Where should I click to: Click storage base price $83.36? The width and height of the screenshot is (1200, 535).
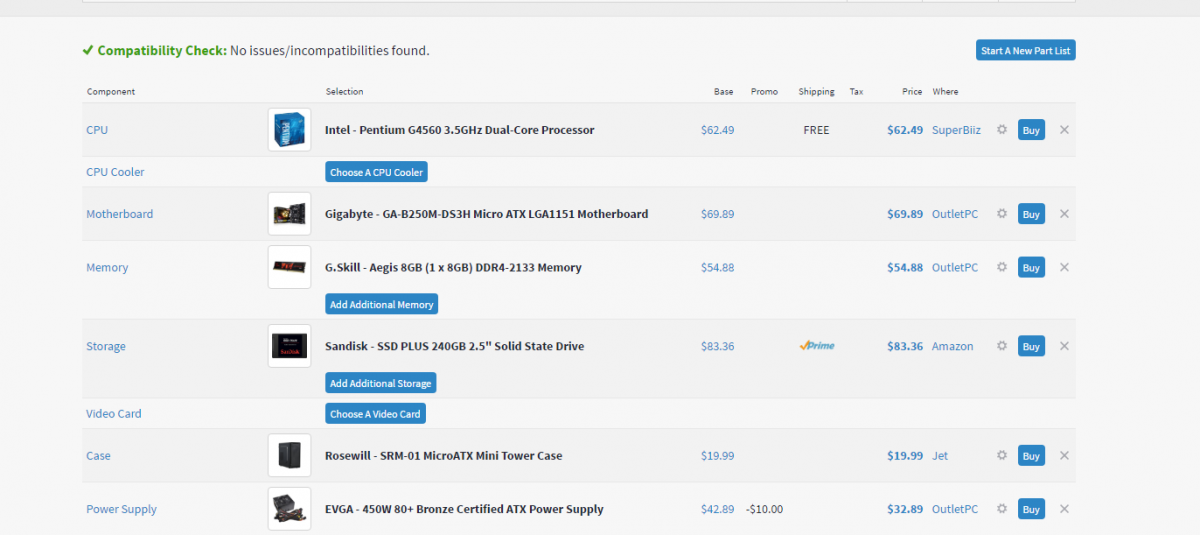[717, 346]
